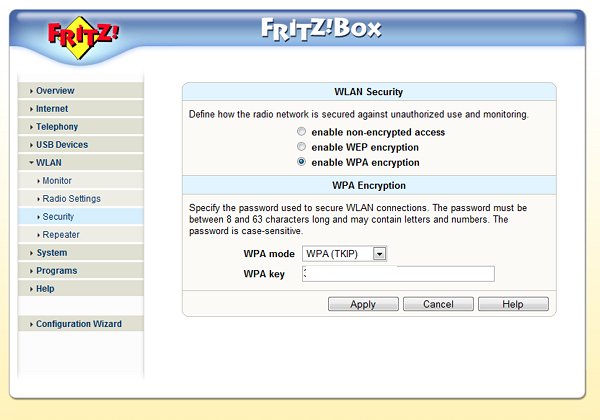600x420 pixels.
Task: Open the WPA mode dropdown
Action: coord(344,254)
